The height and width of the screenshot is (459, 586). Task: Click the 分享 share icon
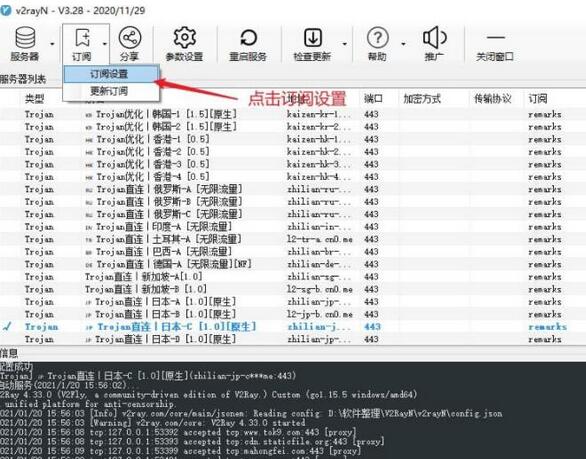pyautogui.click(x=129, y=43)
